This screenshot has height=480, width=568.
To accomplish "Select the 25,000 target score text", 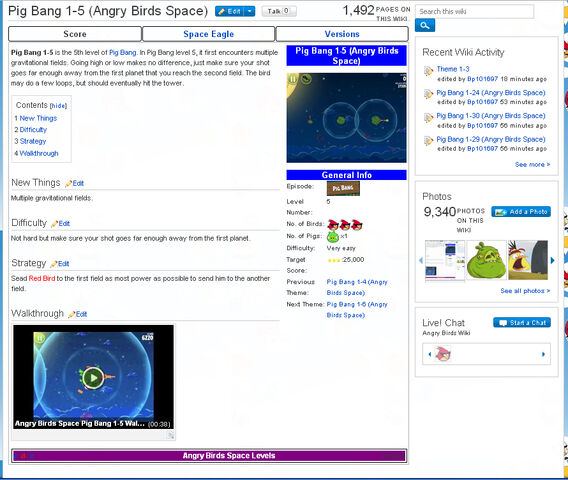I will point(353,260).
